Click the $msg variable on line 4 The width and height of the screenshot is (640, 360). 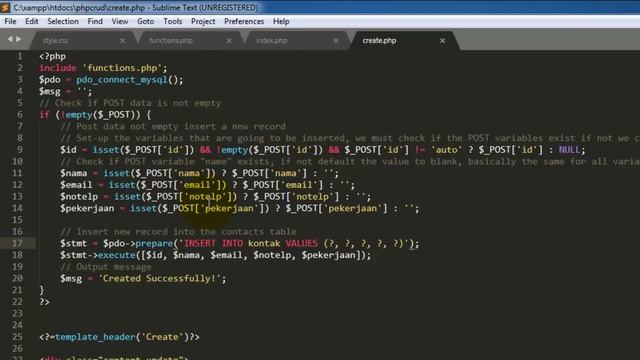[x=50, y=91]
